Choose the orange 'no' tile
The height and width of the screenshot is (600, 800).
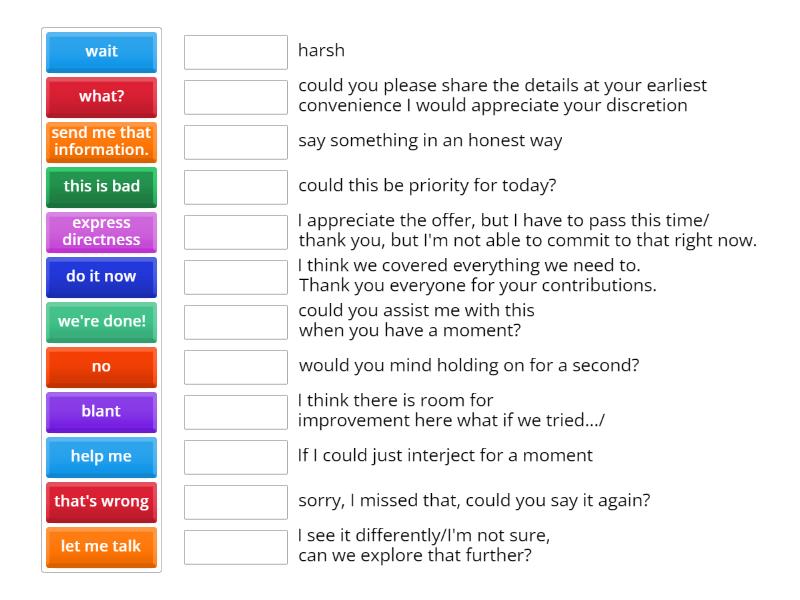point(100,367)
